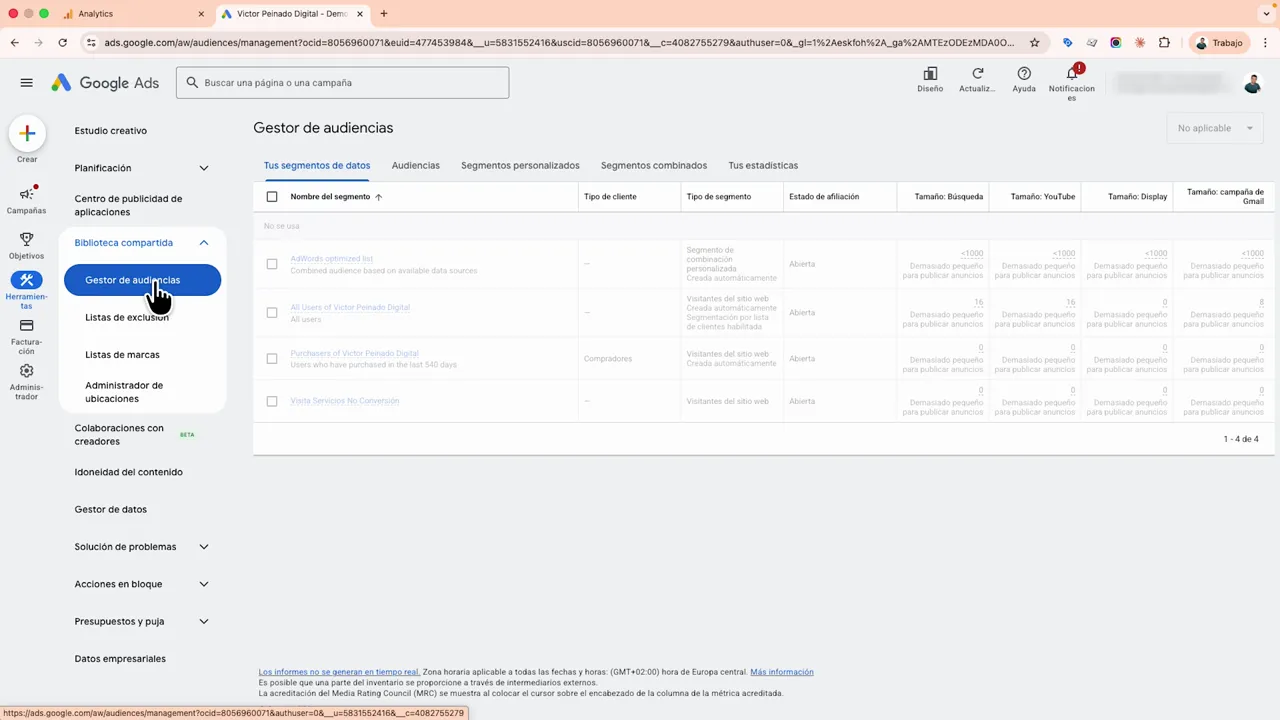1280x720 pixels.
Task: Click Los informes no se generan en tiempo real link
Action: pos(339,672)
